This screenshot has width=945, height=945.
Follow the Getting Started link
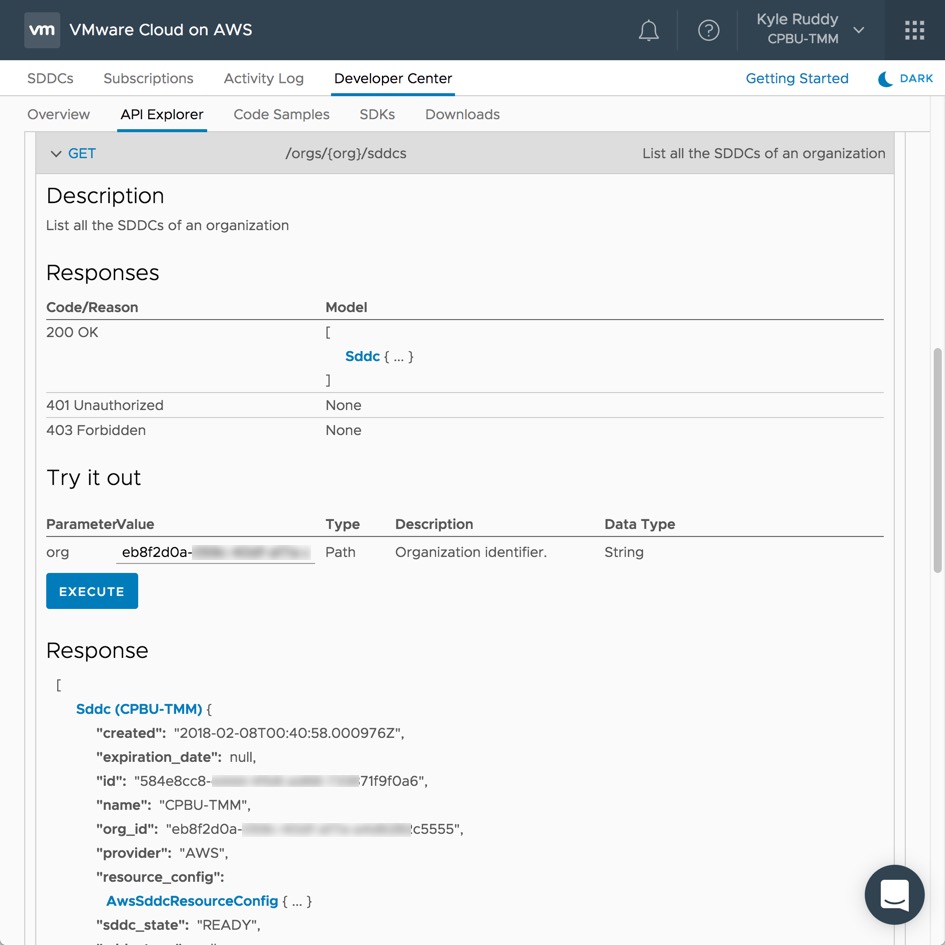coord(797,79)
